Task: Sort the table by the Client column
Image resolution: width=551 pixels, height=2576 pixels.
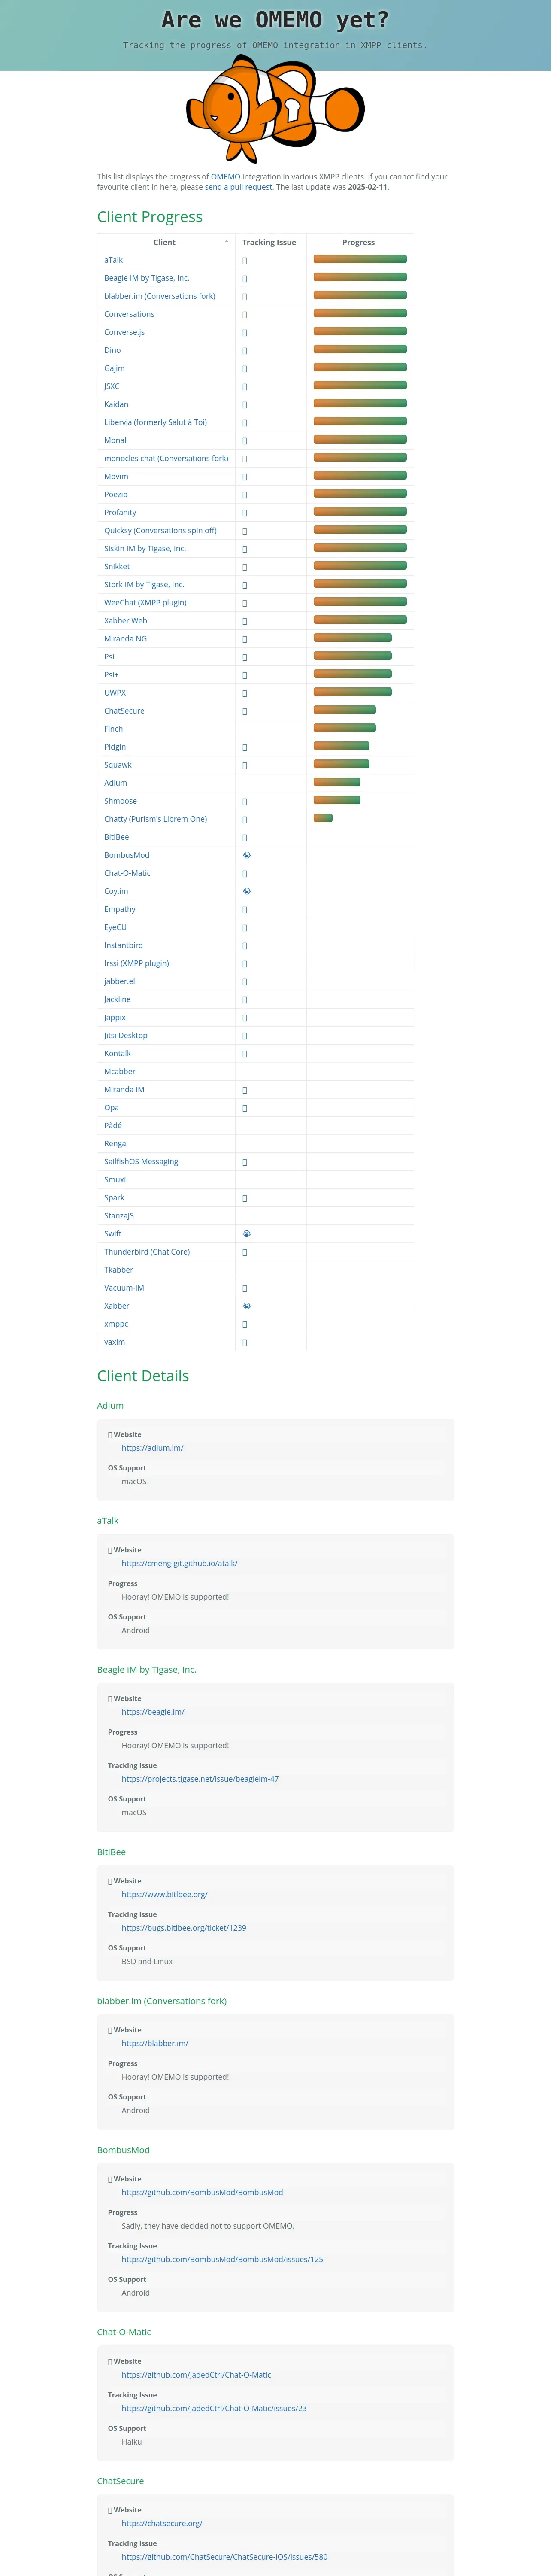Action: pos(166,242)
